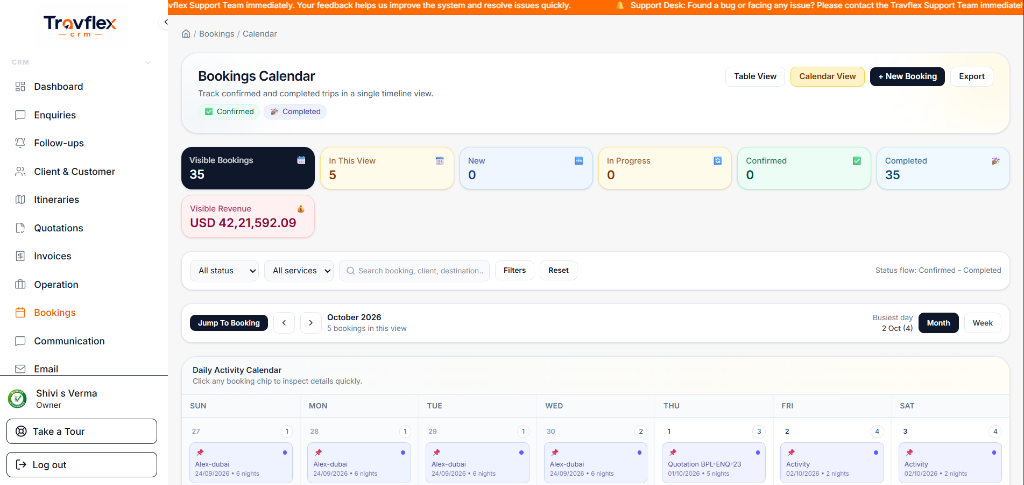Toggle the Completed status chip

coord(295,112)
